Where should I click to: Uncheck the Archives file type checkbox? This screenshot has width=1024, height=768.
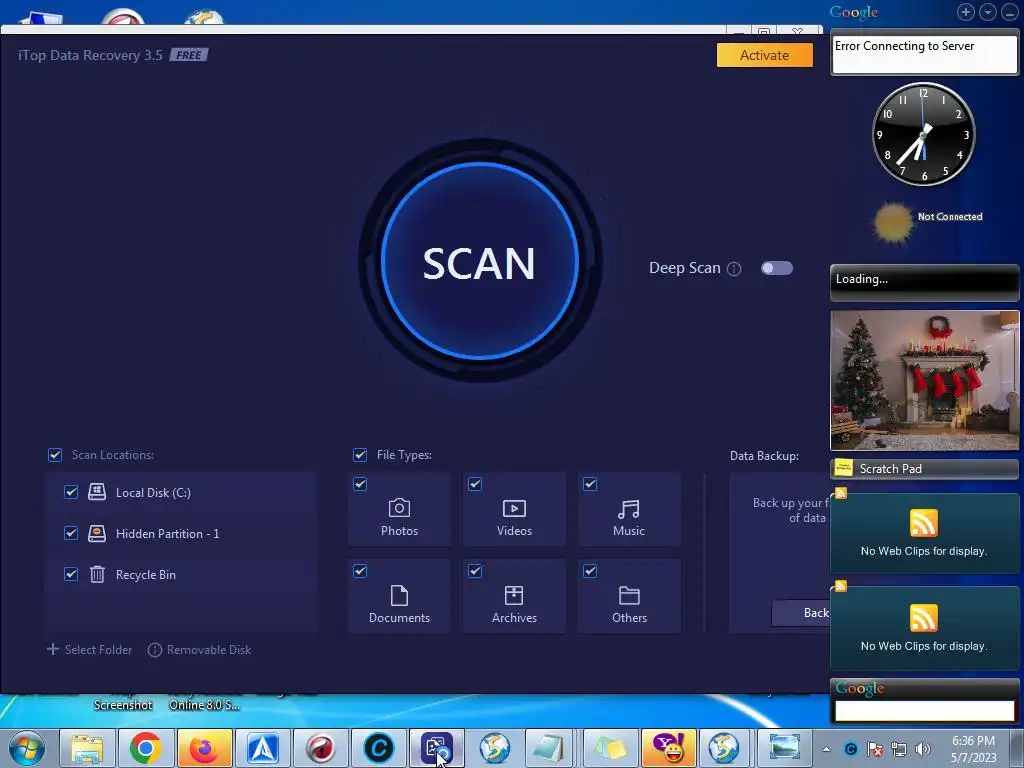coord(475,571)
